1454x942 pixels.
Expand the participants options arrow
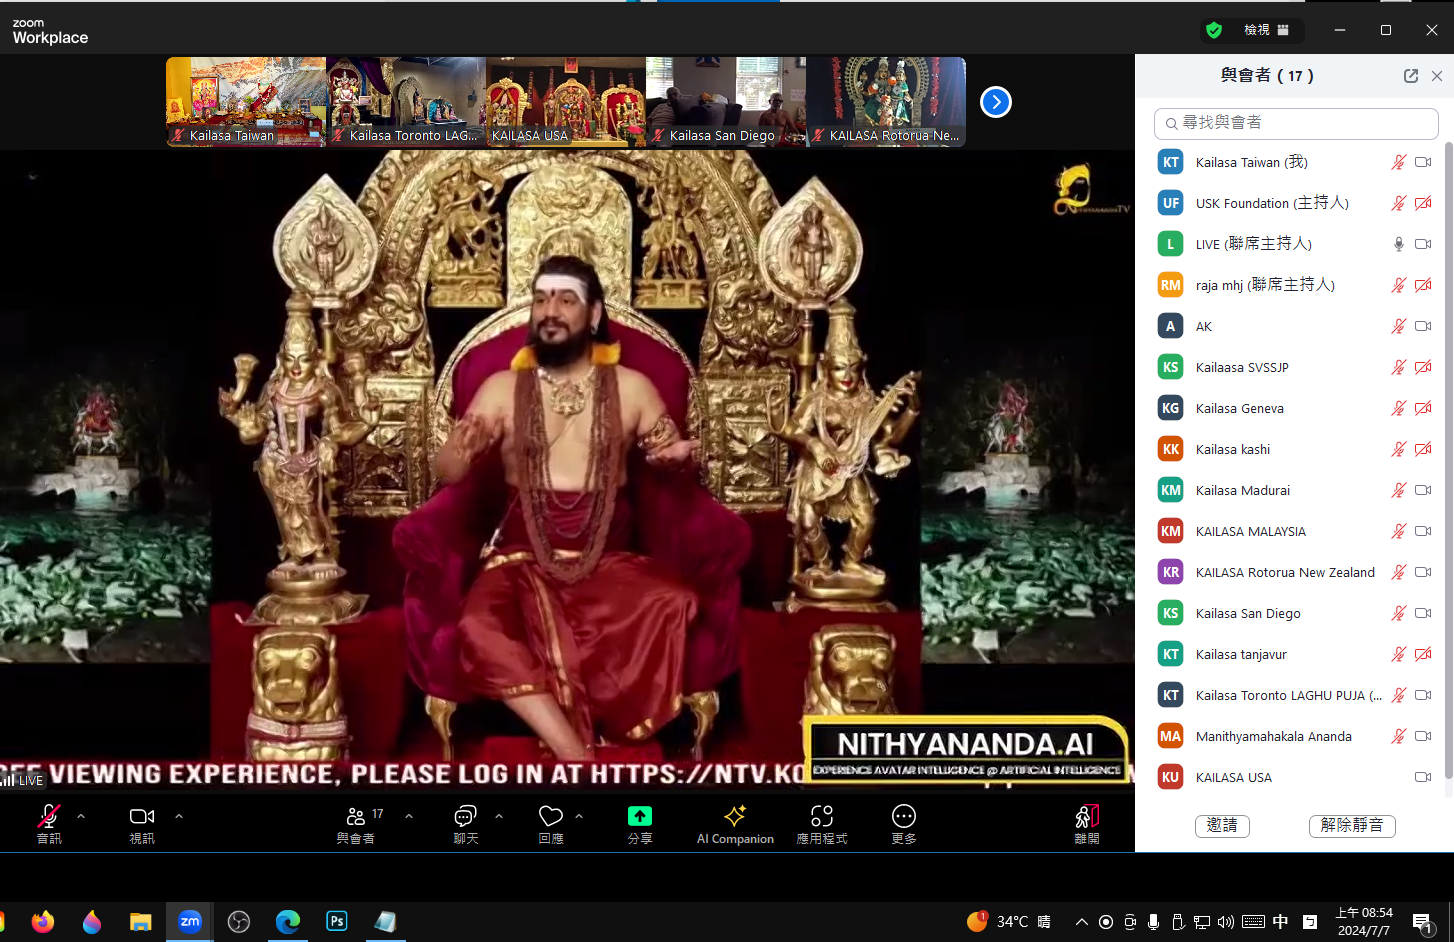tap(409, 816)
